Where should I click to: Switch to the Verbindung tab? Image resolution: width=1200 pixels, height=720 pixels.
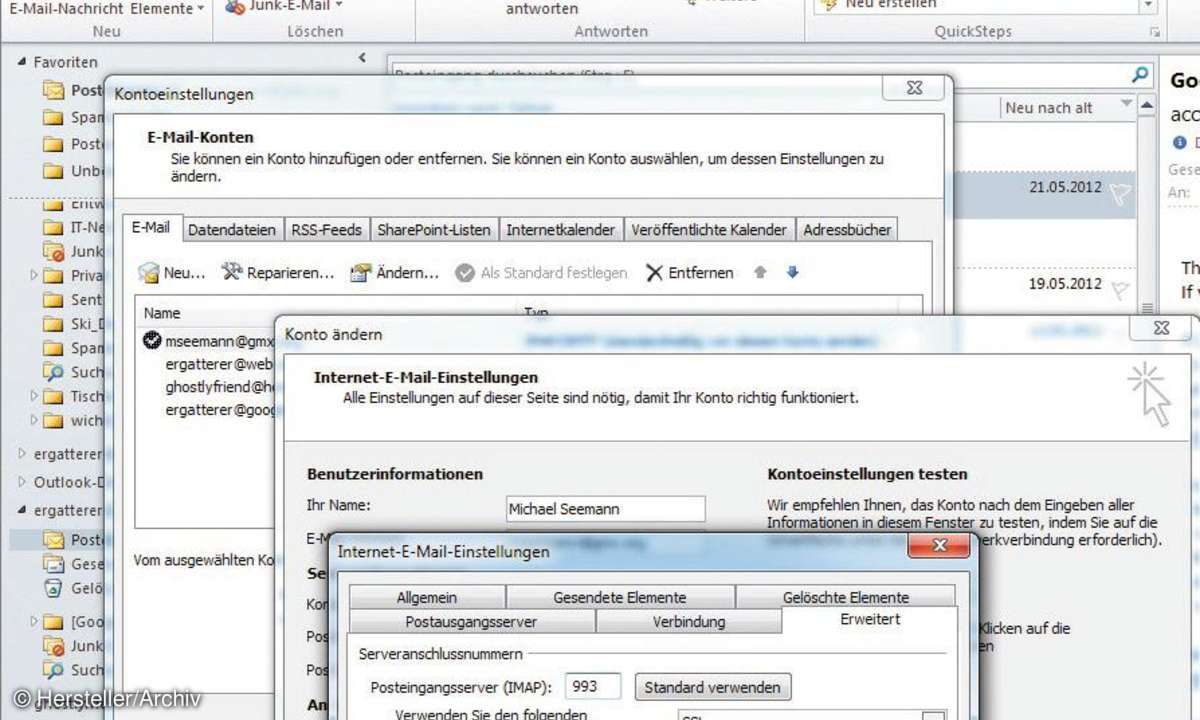coord(689,621)
